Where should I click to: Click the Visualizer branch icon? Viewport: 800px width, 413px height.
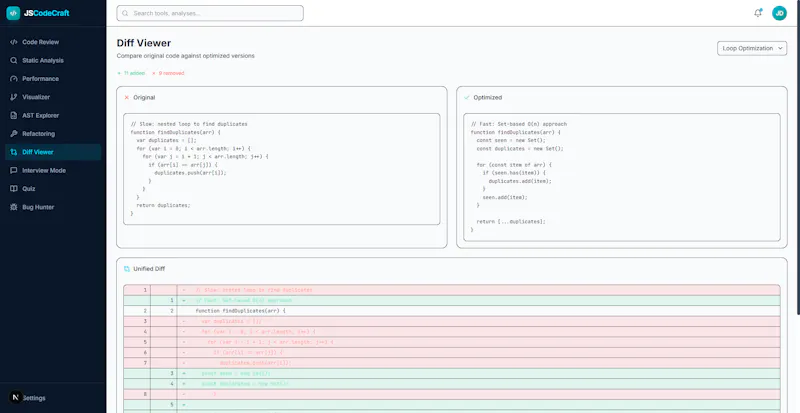pos(14,97)
